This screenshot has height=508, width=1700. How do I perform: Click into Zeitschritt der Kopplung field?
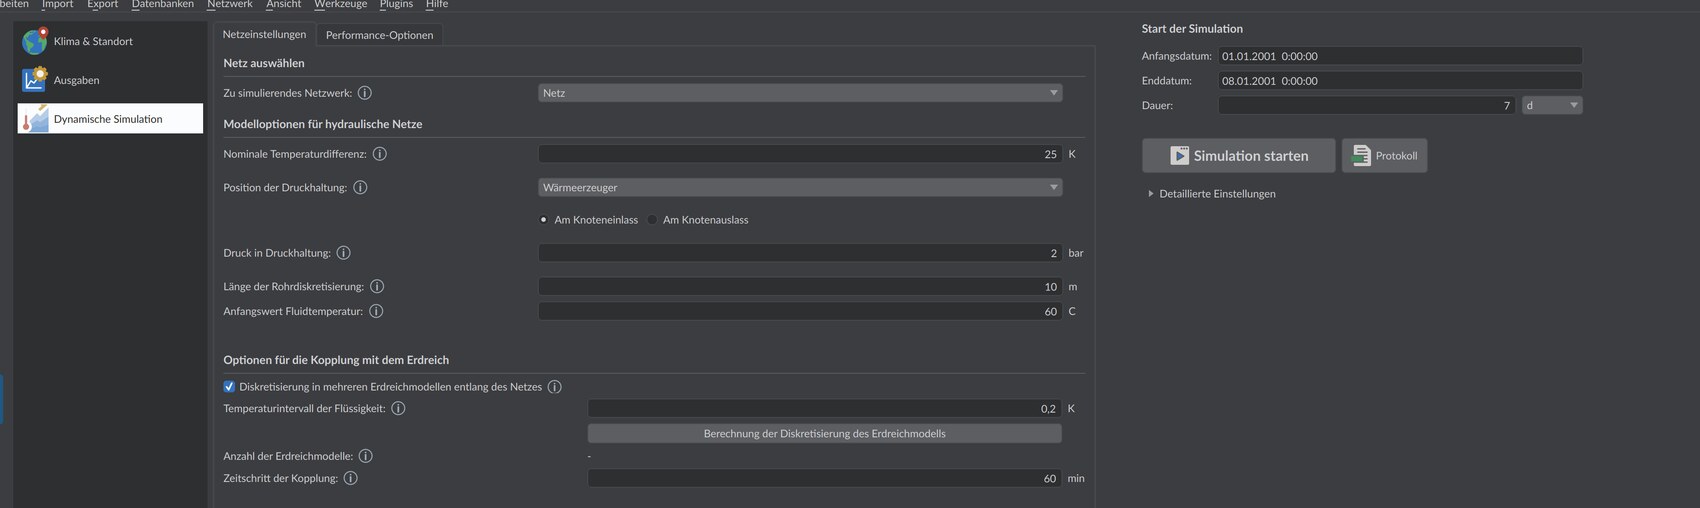pos(825,478)
